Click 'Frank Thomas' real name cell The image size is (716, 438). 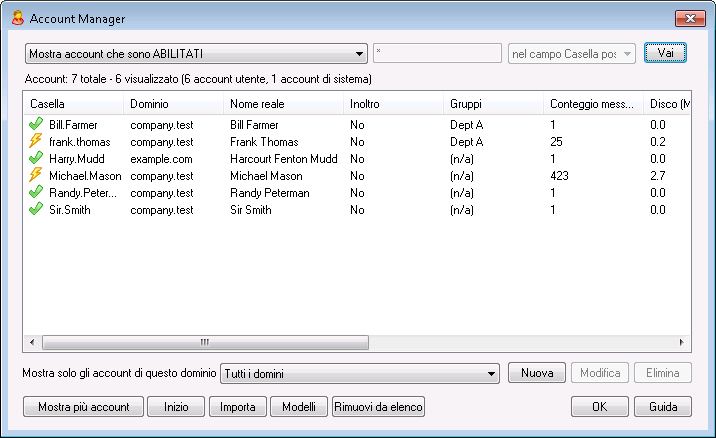point(264,142)
